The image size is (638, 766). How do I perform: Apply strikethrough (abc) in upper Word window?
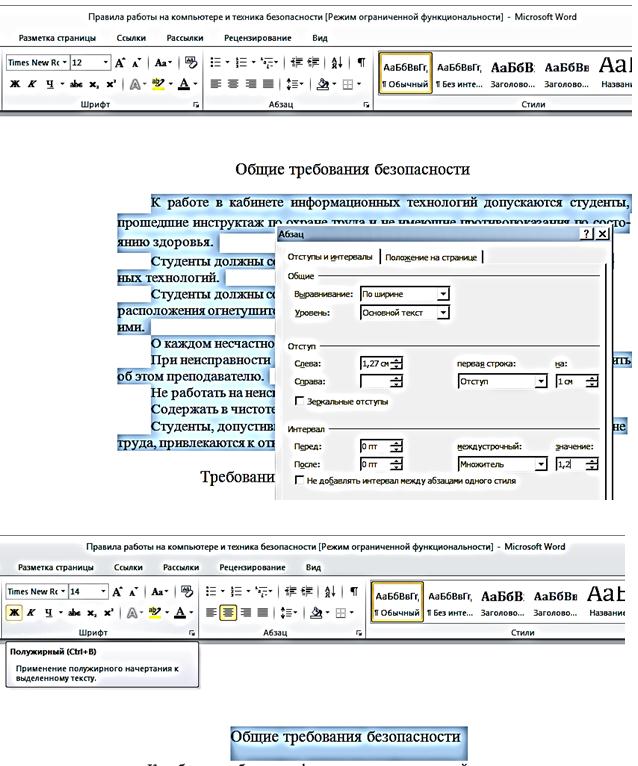(76, 84)
